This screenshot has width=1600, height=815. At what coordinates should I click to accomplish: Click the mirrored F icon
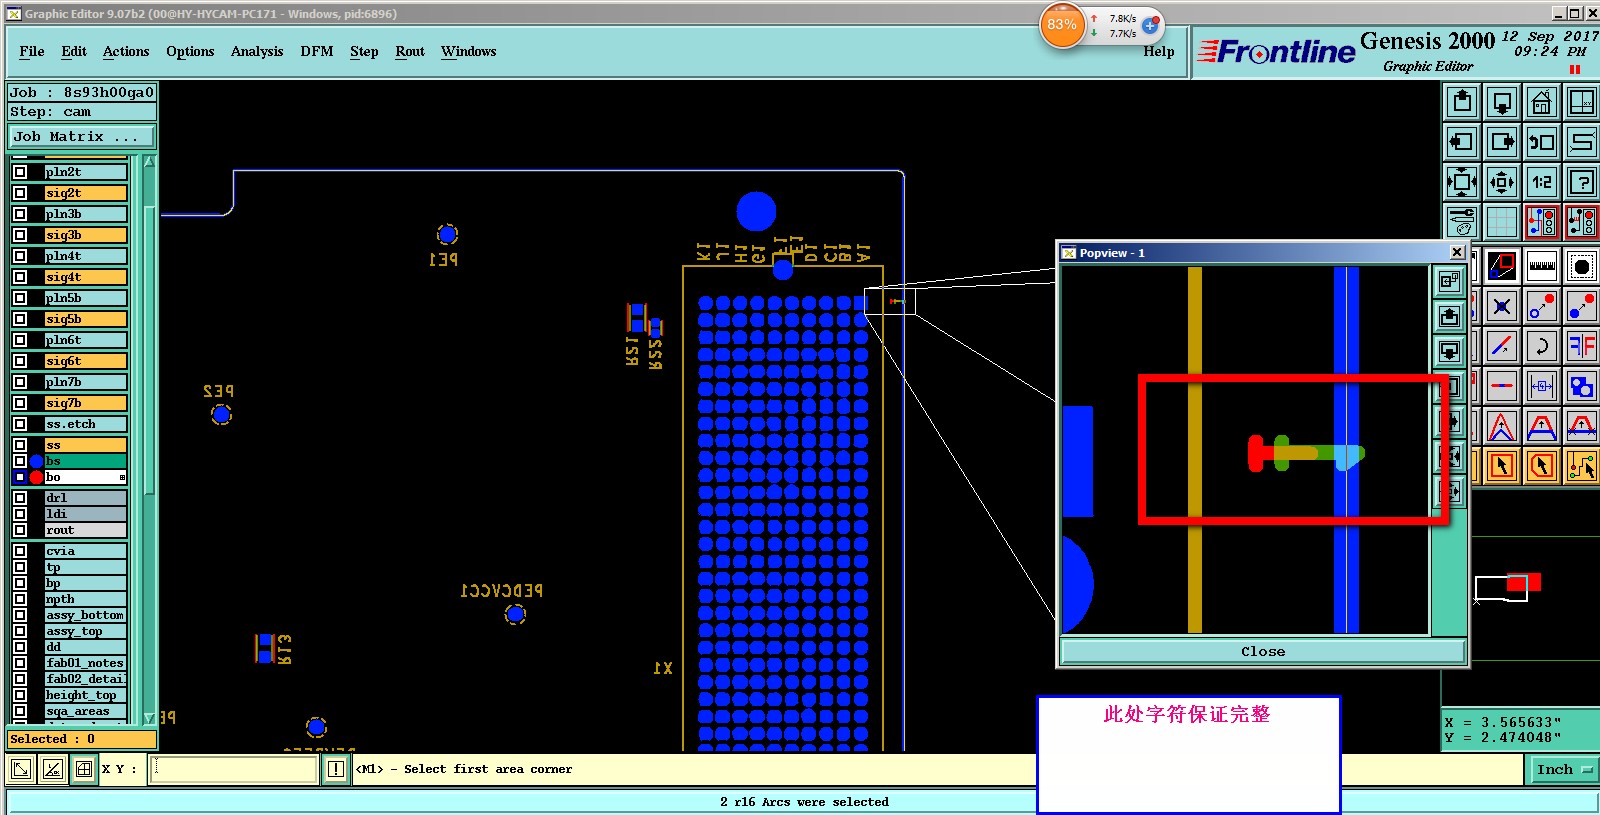(x=1582, y=346)
